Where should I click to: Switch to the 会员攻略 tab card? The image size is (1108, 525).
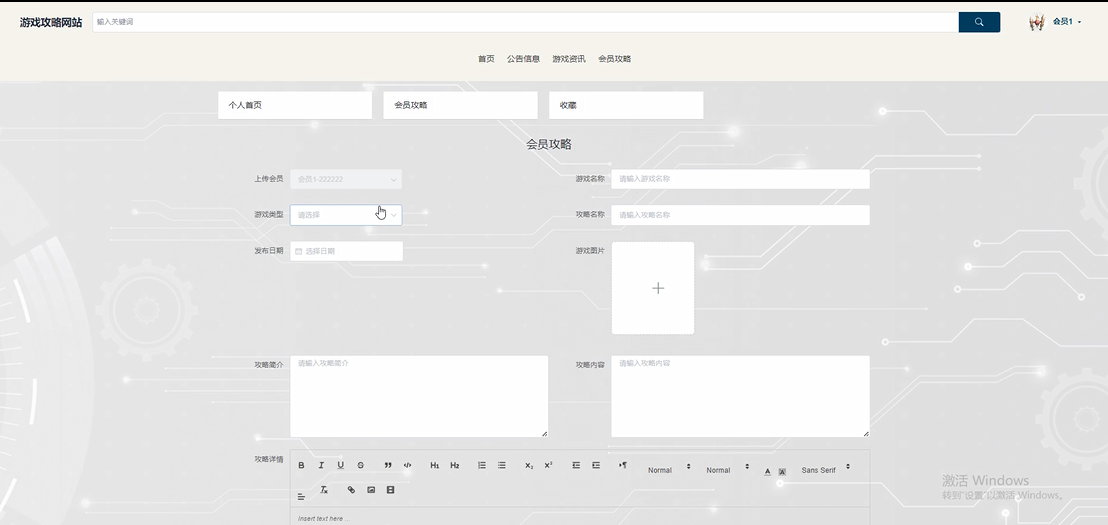pos(461,105)
